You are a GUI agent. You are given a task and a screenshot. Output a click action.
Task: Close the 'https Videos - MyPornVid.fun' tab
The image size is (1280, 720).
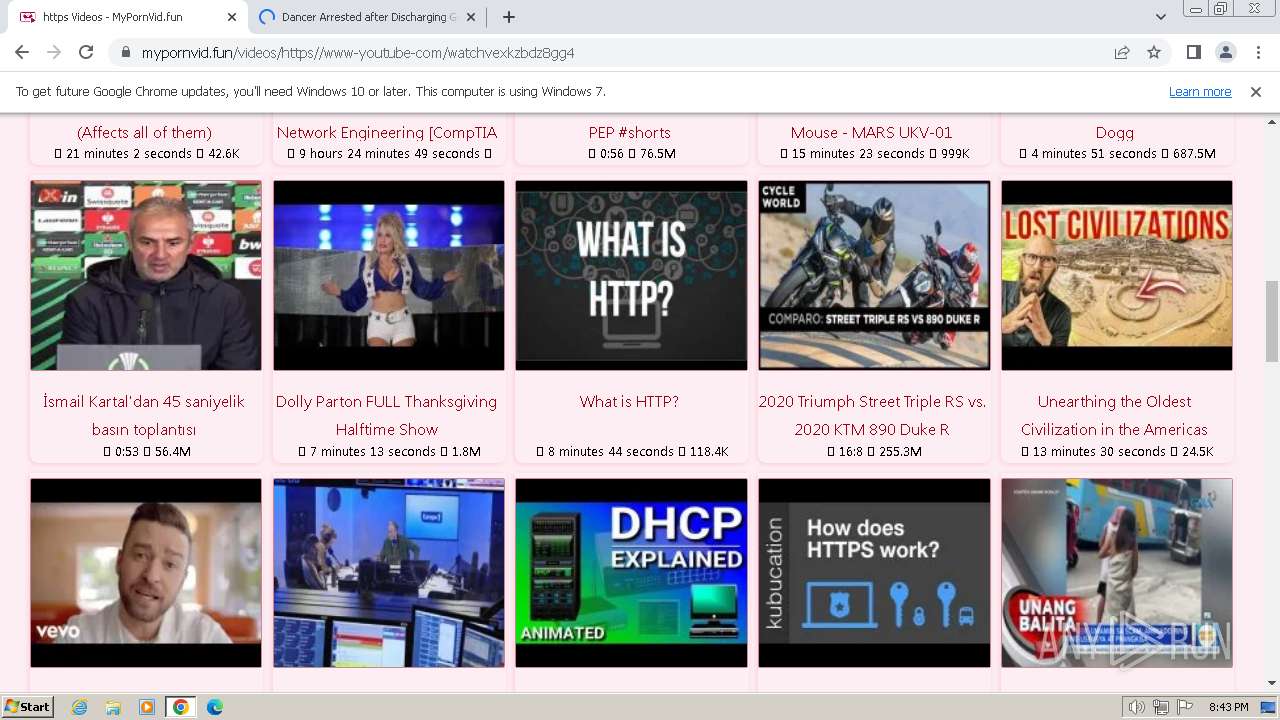232,17
